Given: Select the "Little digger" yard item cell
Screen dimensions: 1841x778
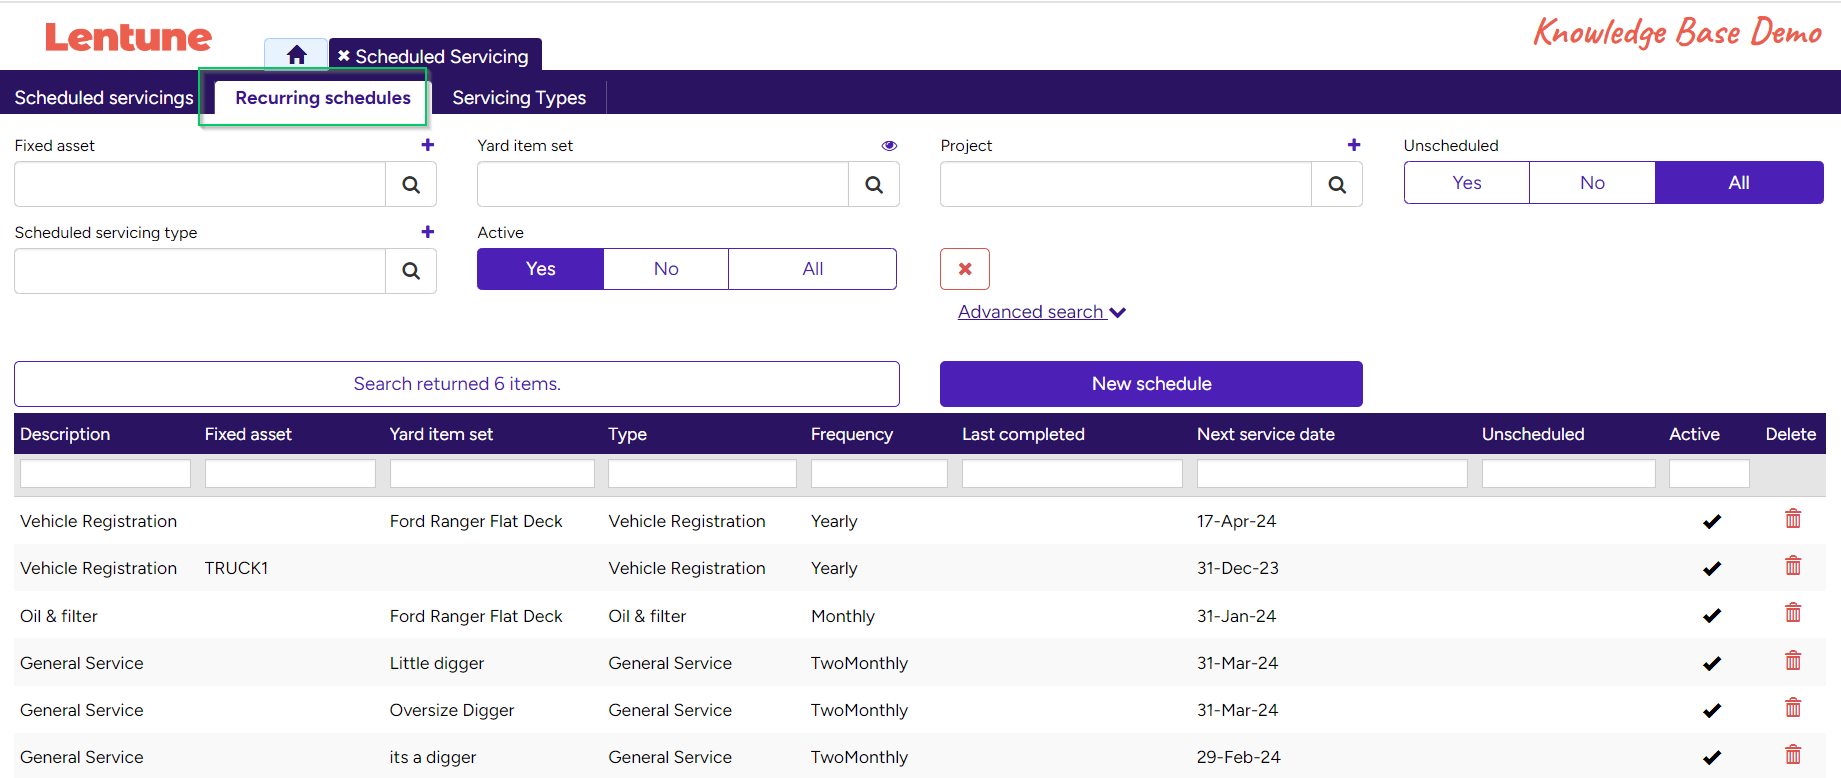Looking at the screenshot, I should coord(437,663).
